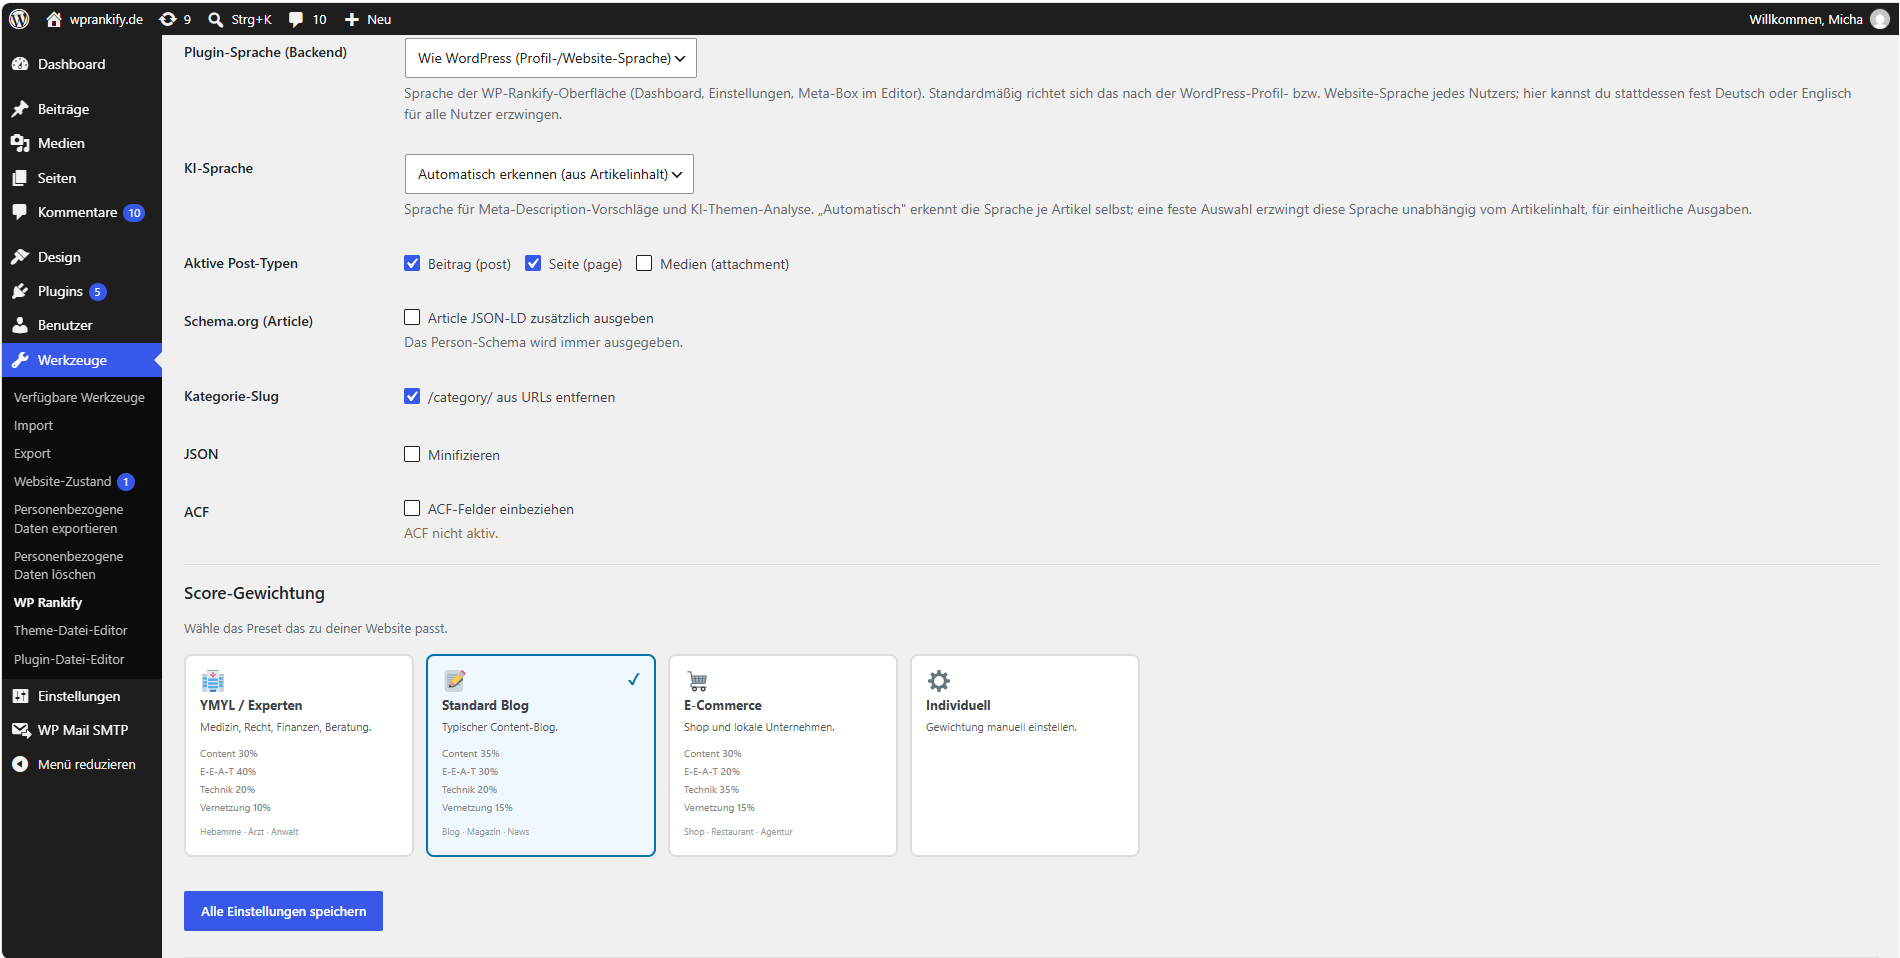Uncheck Seite (page) post type
Image resolution: width=1900 pixels, height=958 pixels.
coord(533,263)
